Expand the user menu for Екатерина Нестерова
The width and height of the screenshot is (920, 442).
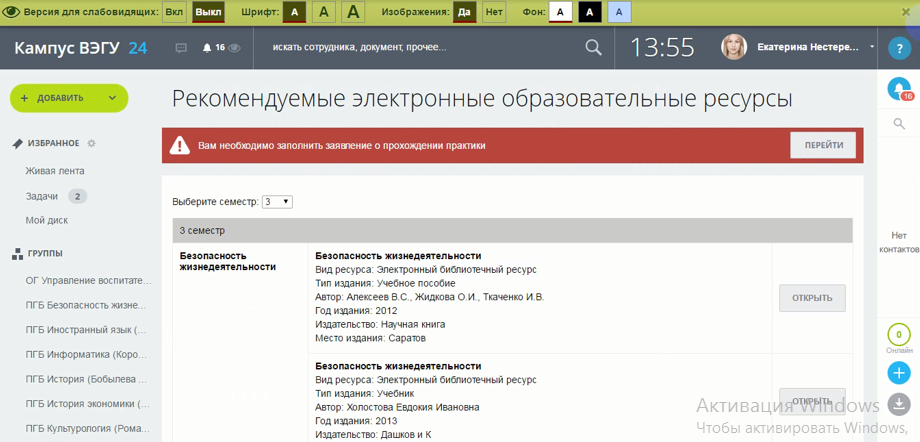[872, 47]
